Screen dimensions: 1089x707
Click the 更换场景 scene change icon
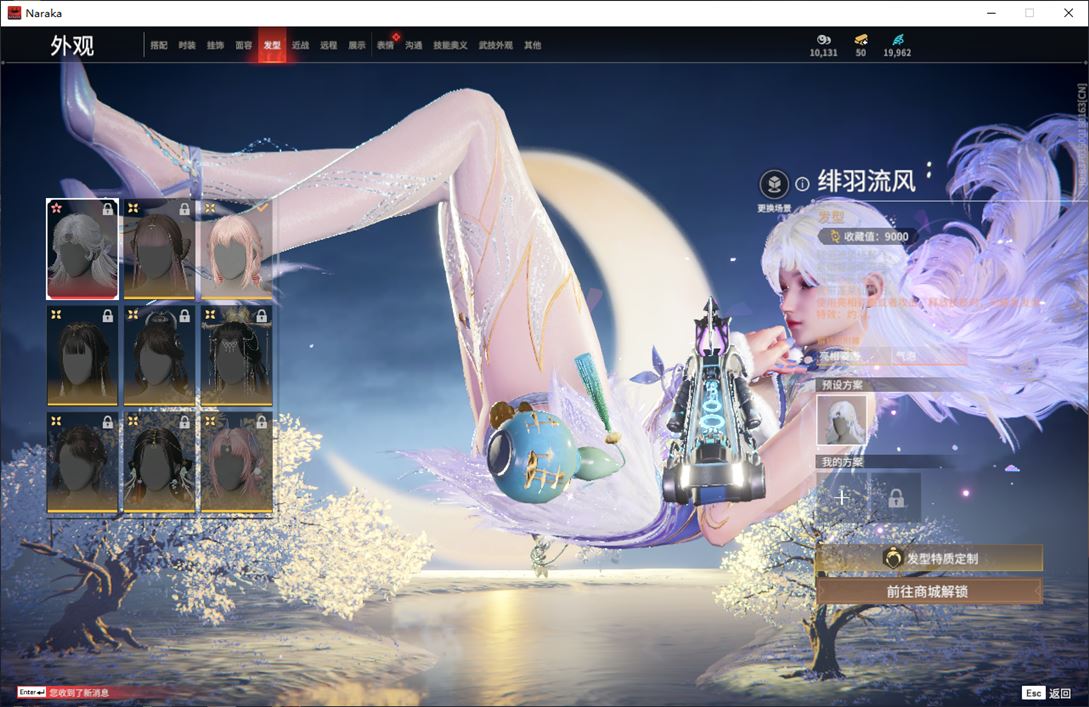[774, 185]
